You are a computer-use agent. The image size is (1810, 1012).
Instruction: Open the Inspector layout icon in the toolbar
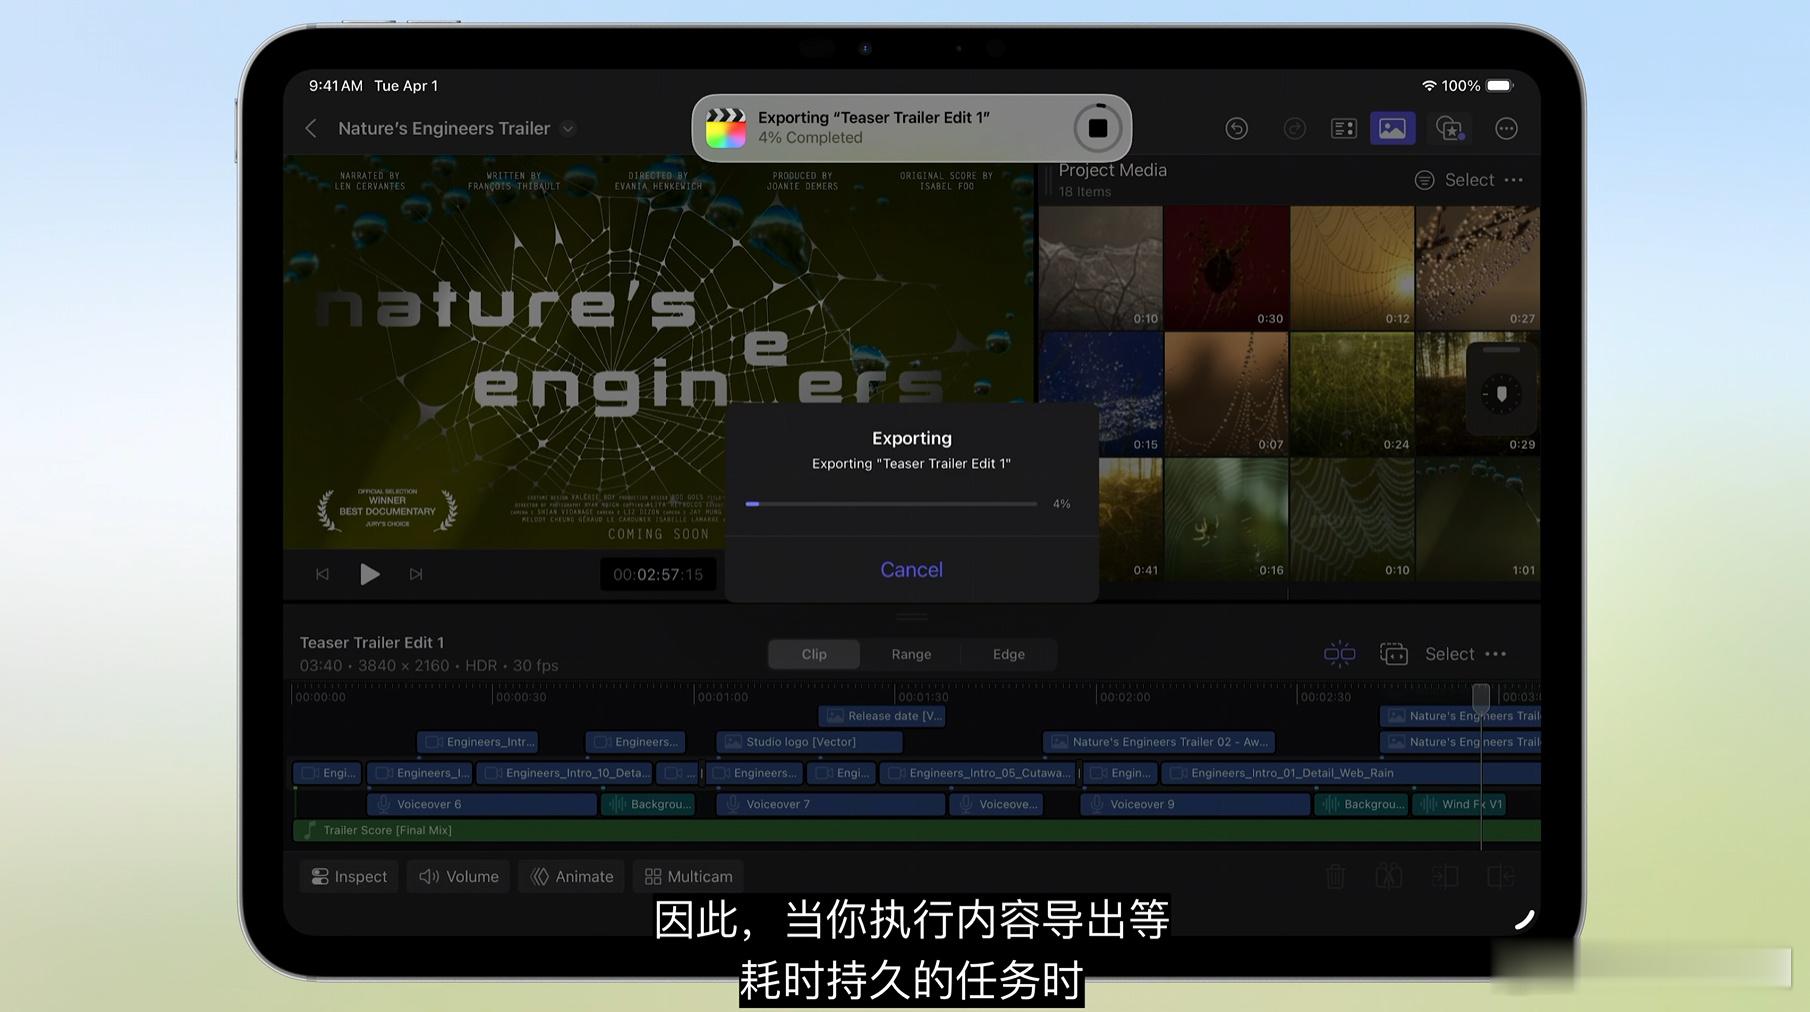1344,128
